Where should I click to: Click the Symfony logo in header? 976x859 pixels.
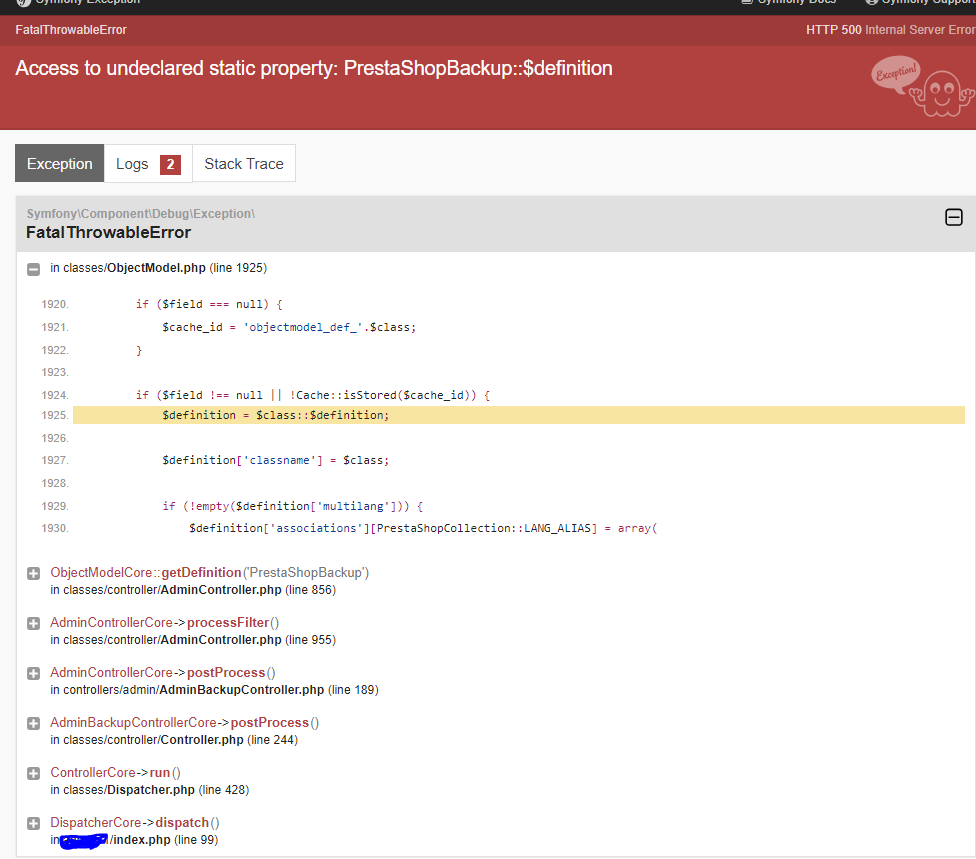[x=23, y=3]
